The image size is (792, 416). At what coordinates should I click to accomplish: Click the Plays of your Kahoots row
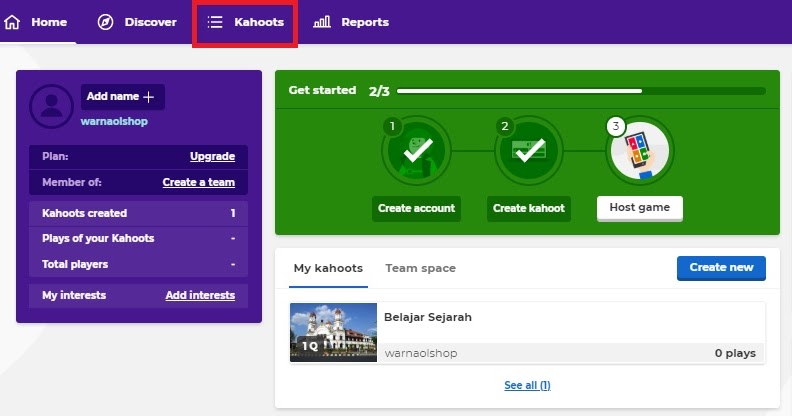tap(138, 238)
